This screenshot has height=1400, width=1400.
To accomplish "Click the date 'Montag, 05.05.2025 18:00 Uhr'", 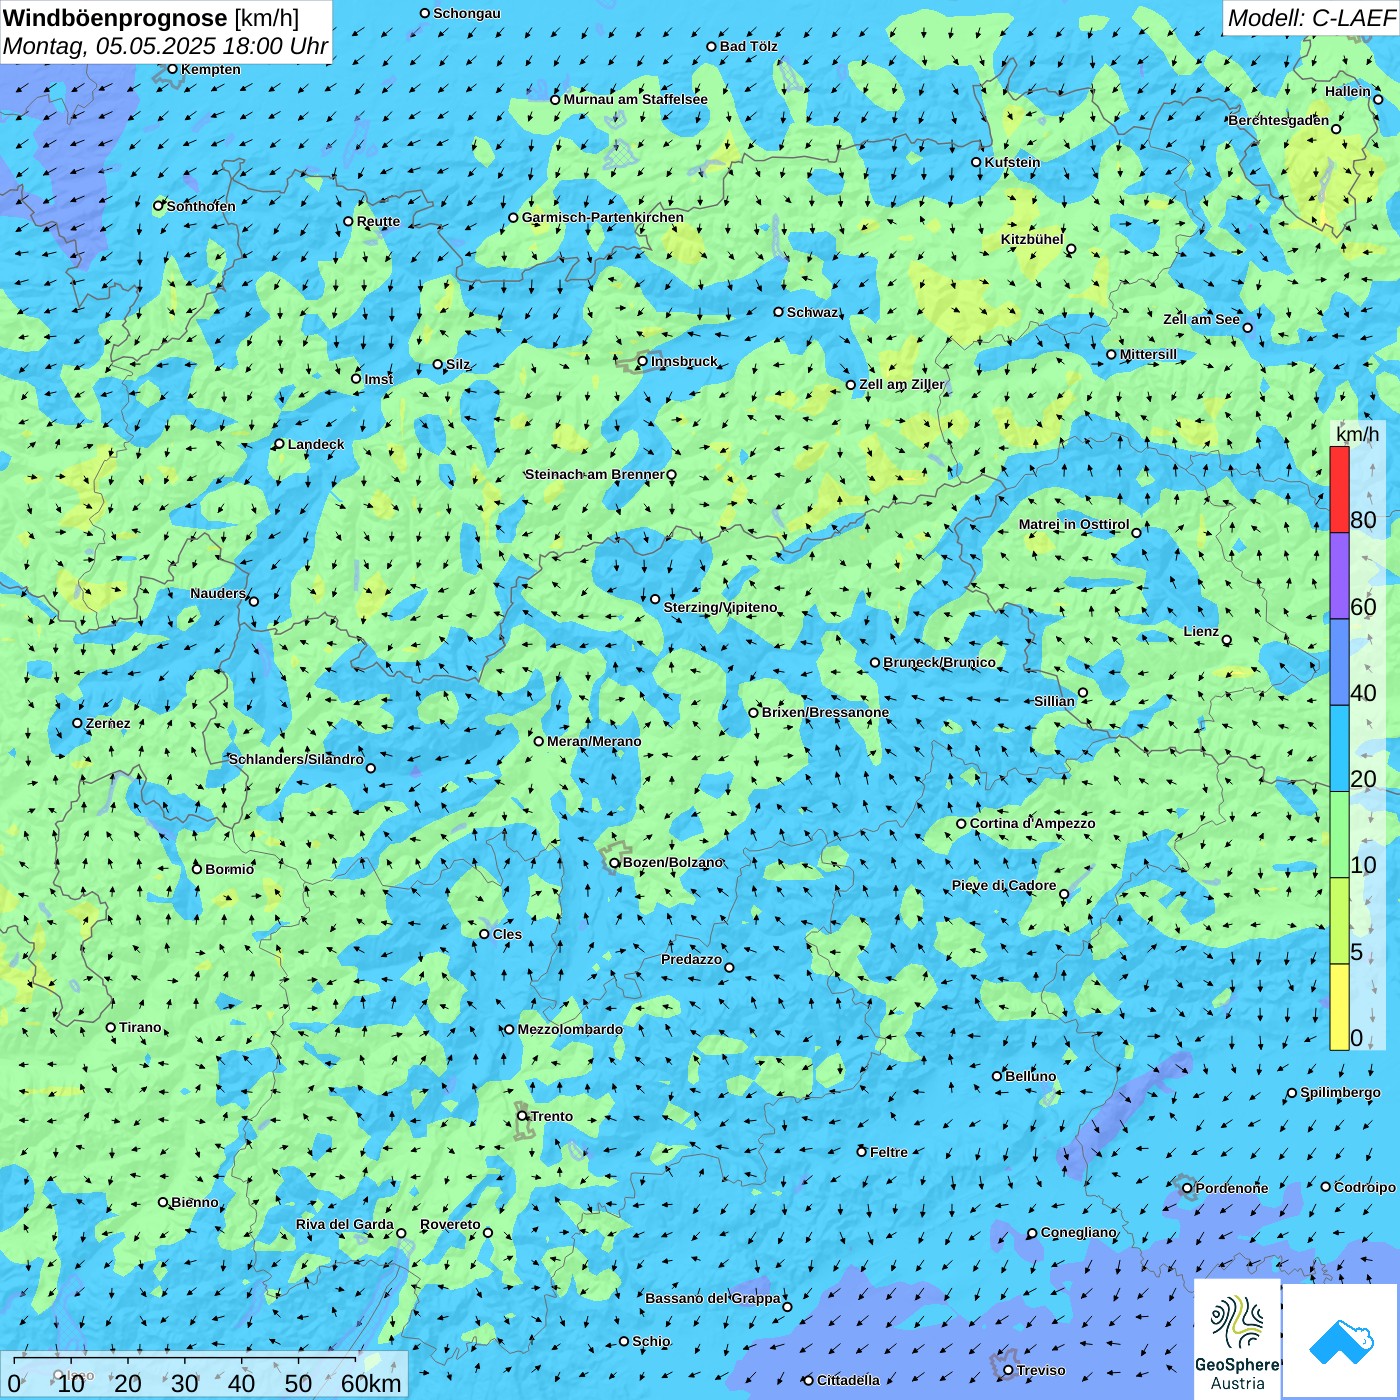I will pyautogui.click(x=165, y=46).
